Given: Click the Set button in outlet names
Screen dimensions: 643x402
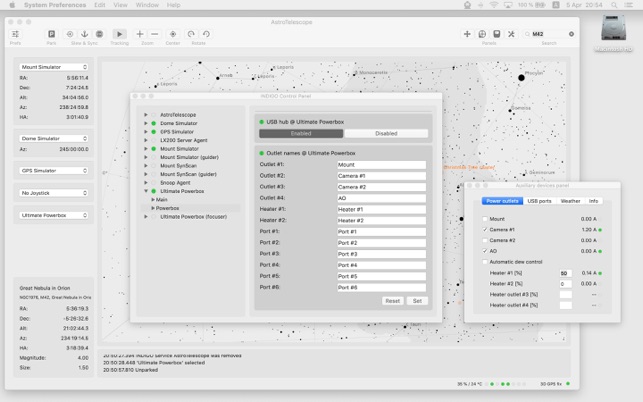Looking at the screenshot, I should click(417, 301).
